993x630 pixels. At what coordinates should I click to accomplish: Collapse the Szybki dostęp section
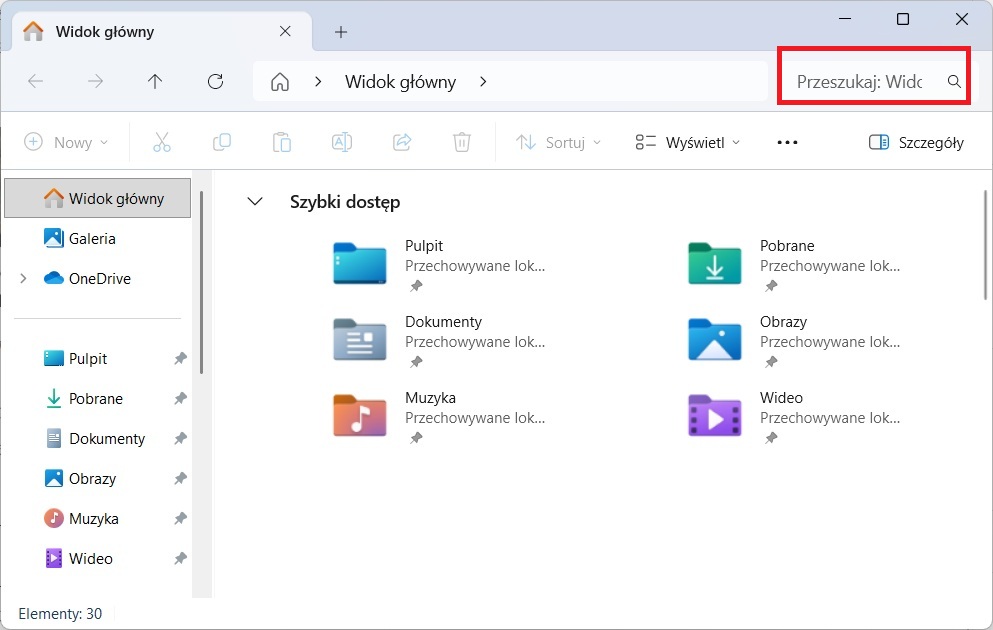pos(255,202)
